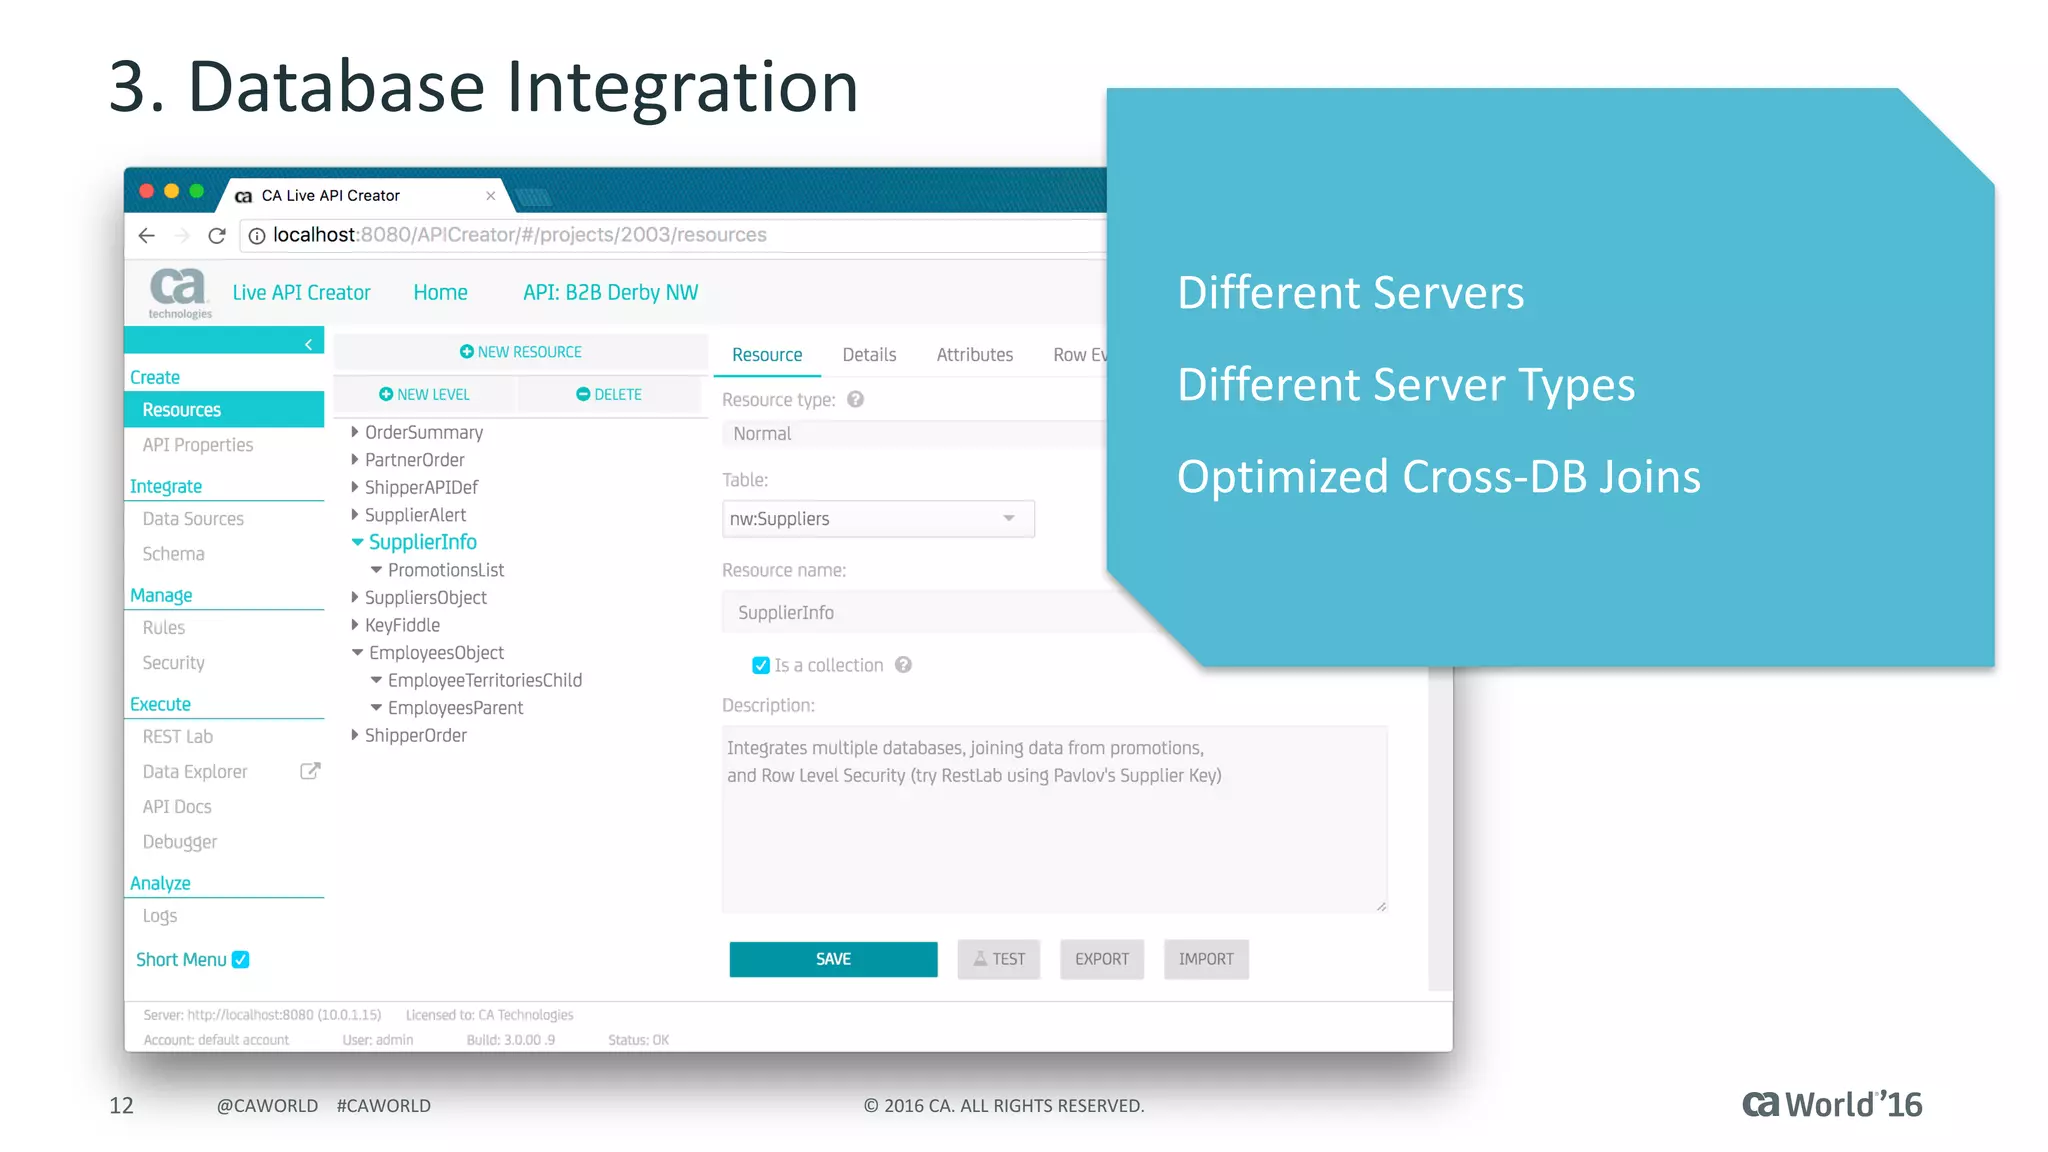Click the browser forward arrow
Viewport: 2048px width, 1152px height.
pos(182,235)
